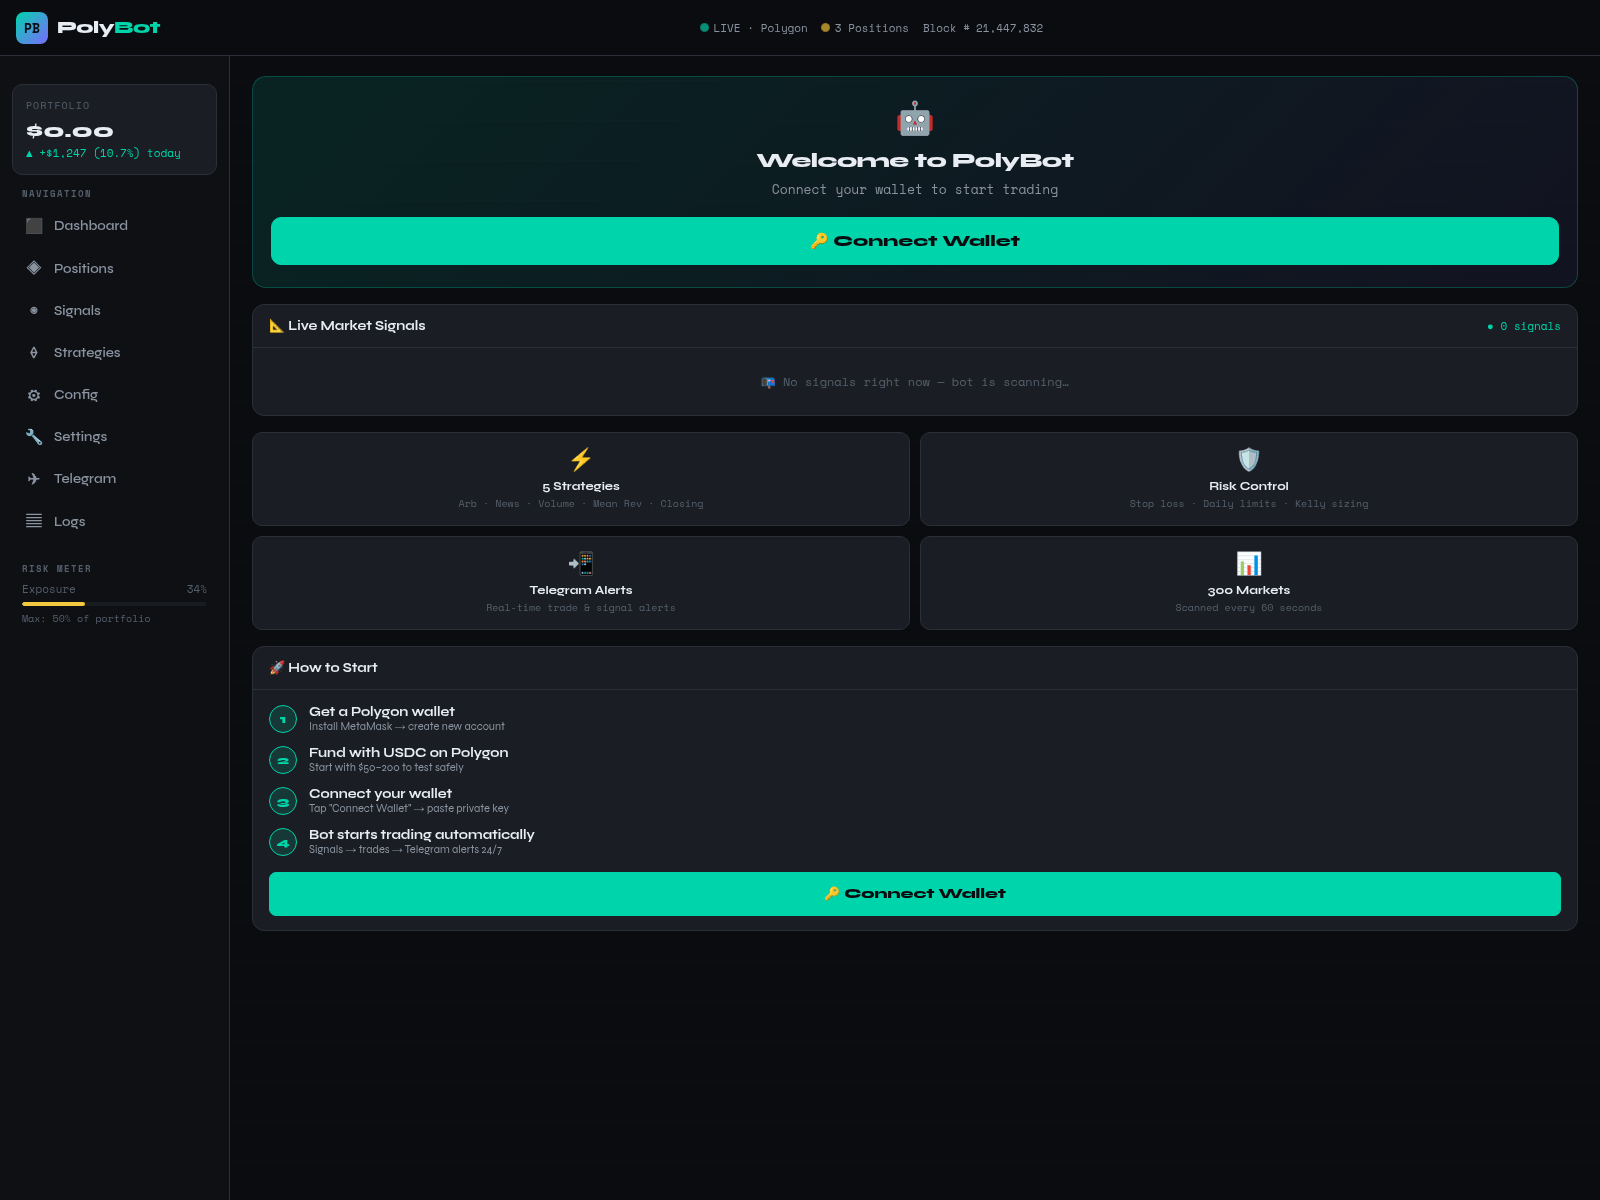The width and height of the screenshot is (1600, 1200).
Task: Click the PB logo icon
Action: [32, 28]
